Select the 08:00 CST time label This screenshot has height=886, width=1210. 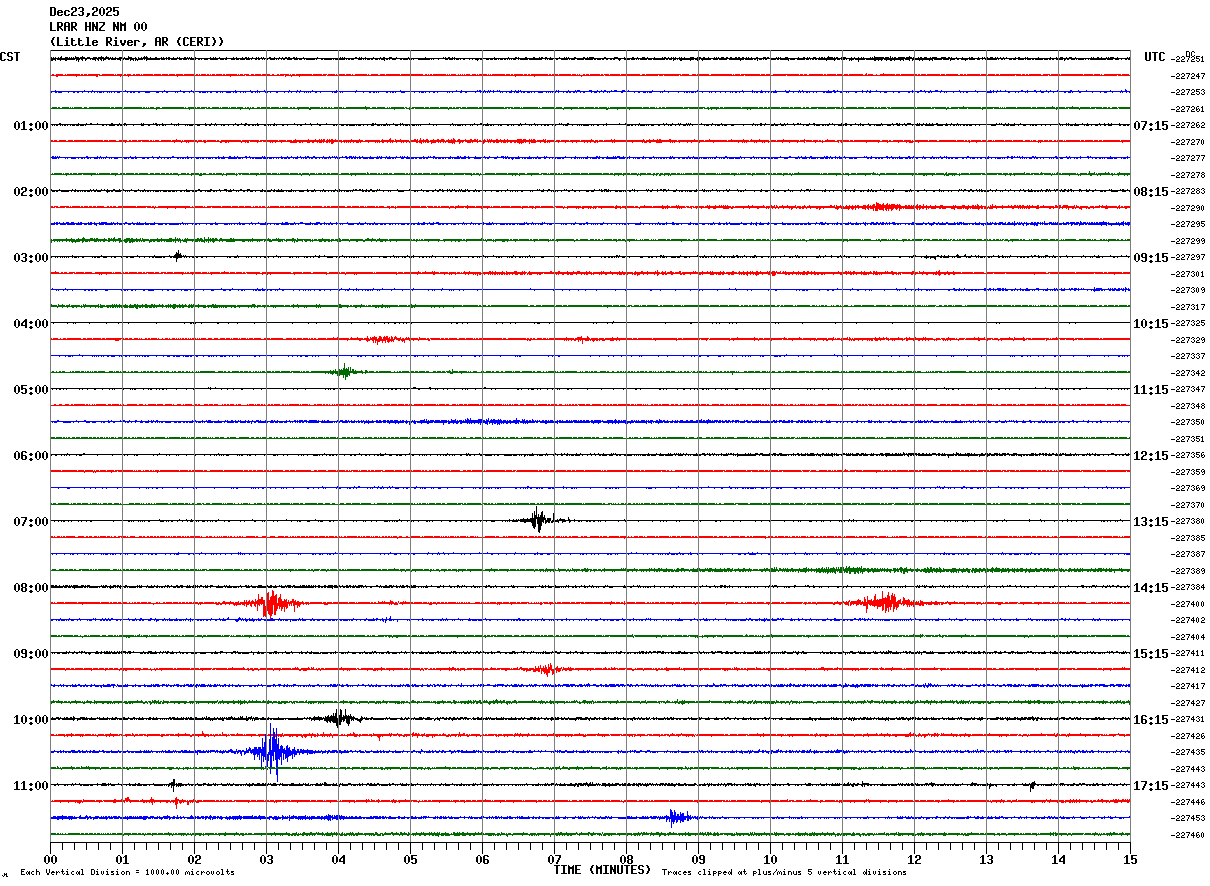(x=30, y=588)
